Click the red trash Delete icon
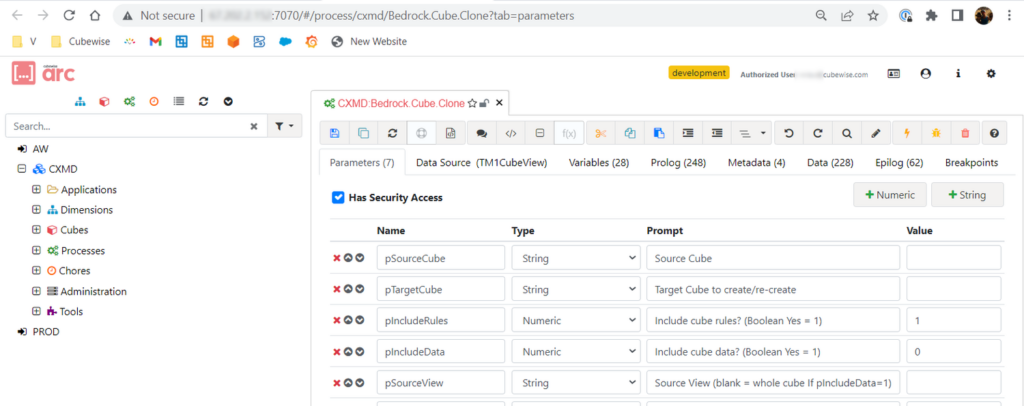Image resolution: width=1024 pixels, height=406 pixels. point(964,133)
